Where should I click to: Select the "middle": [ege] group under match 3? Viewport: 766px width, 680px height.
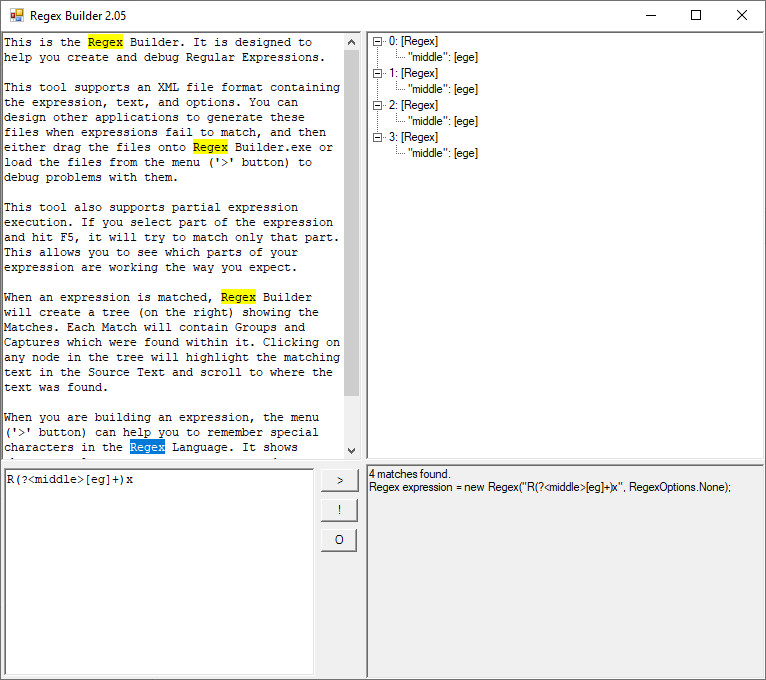(x=443, y=153)
